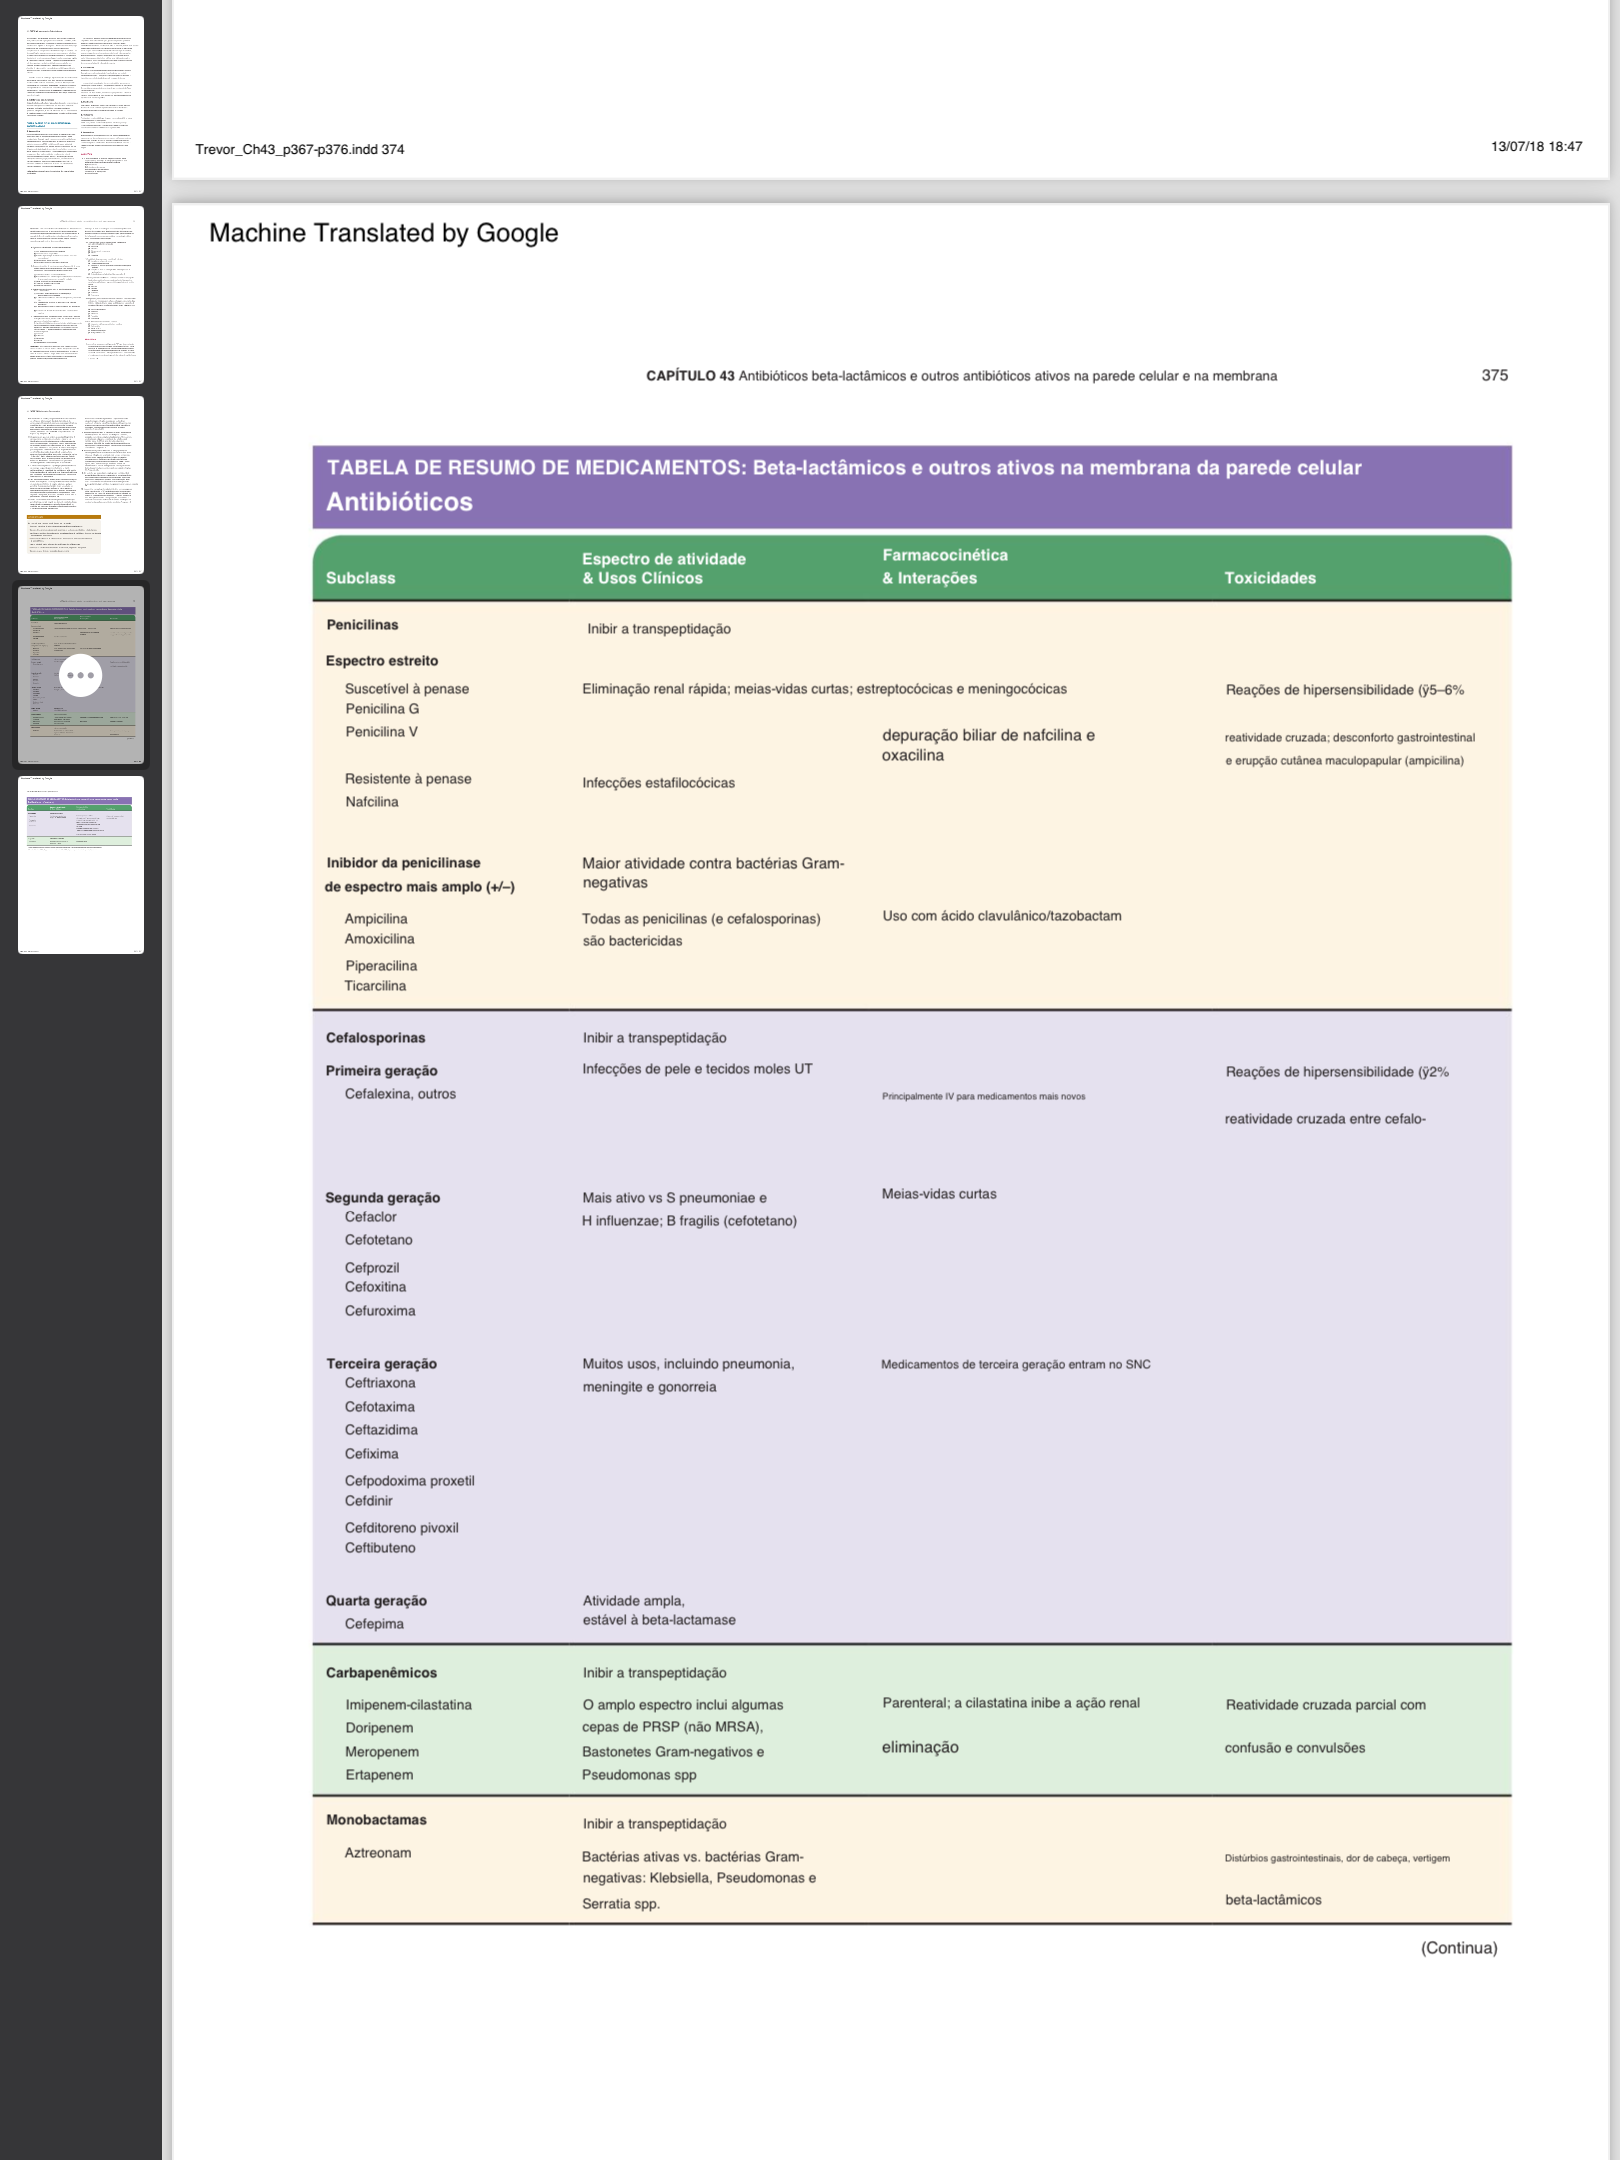Click the 'Segunda geração' subheading
This screenshot has height=2160, width=1620.
click(382, 1198)
